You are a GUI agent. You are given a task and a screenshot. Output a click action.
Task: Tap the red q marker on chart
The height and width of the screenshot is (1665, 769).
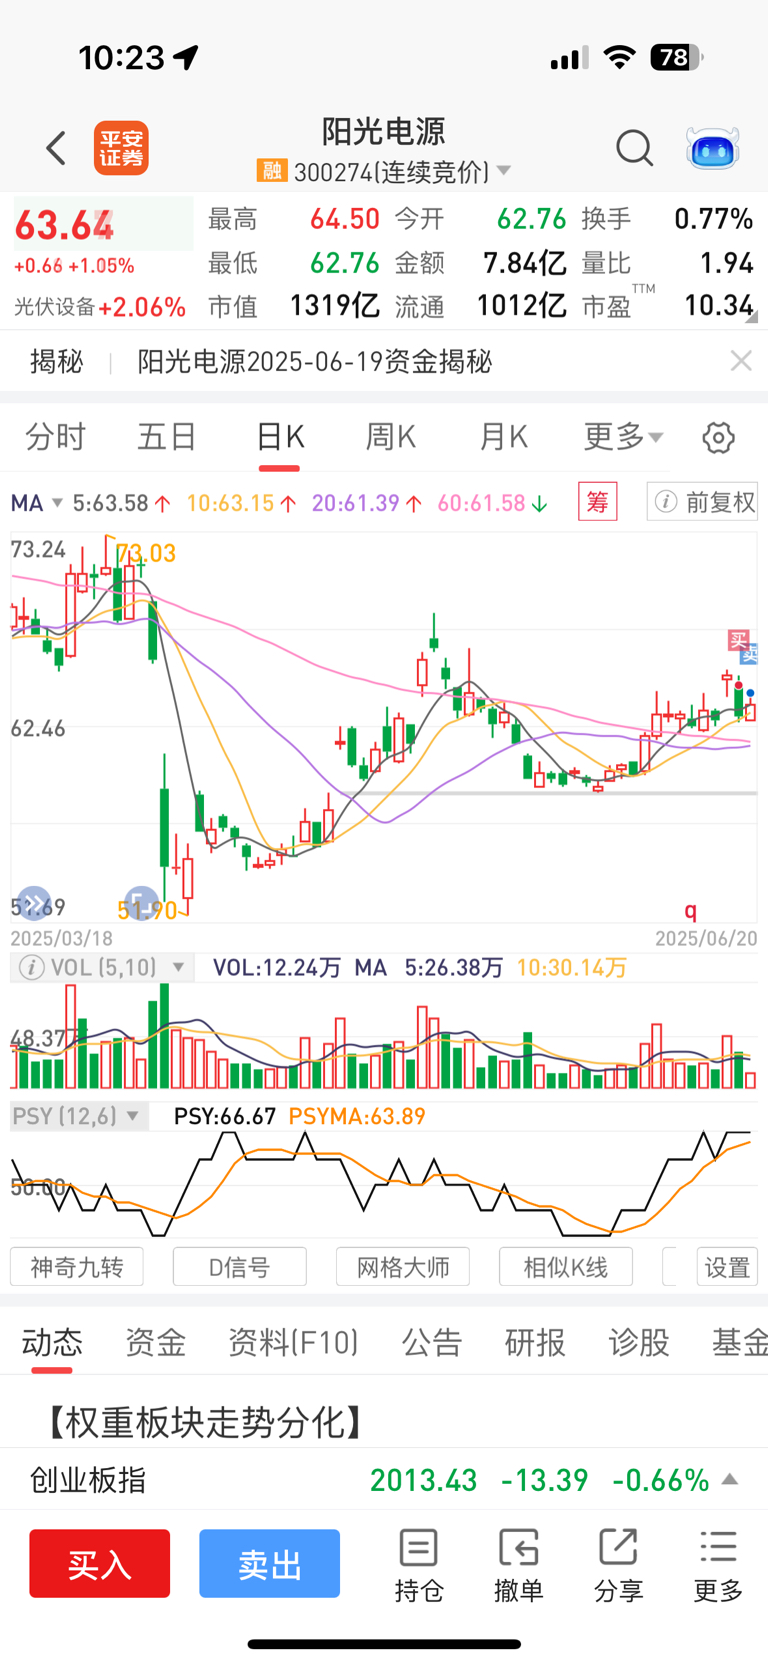[x=690, y=910]
